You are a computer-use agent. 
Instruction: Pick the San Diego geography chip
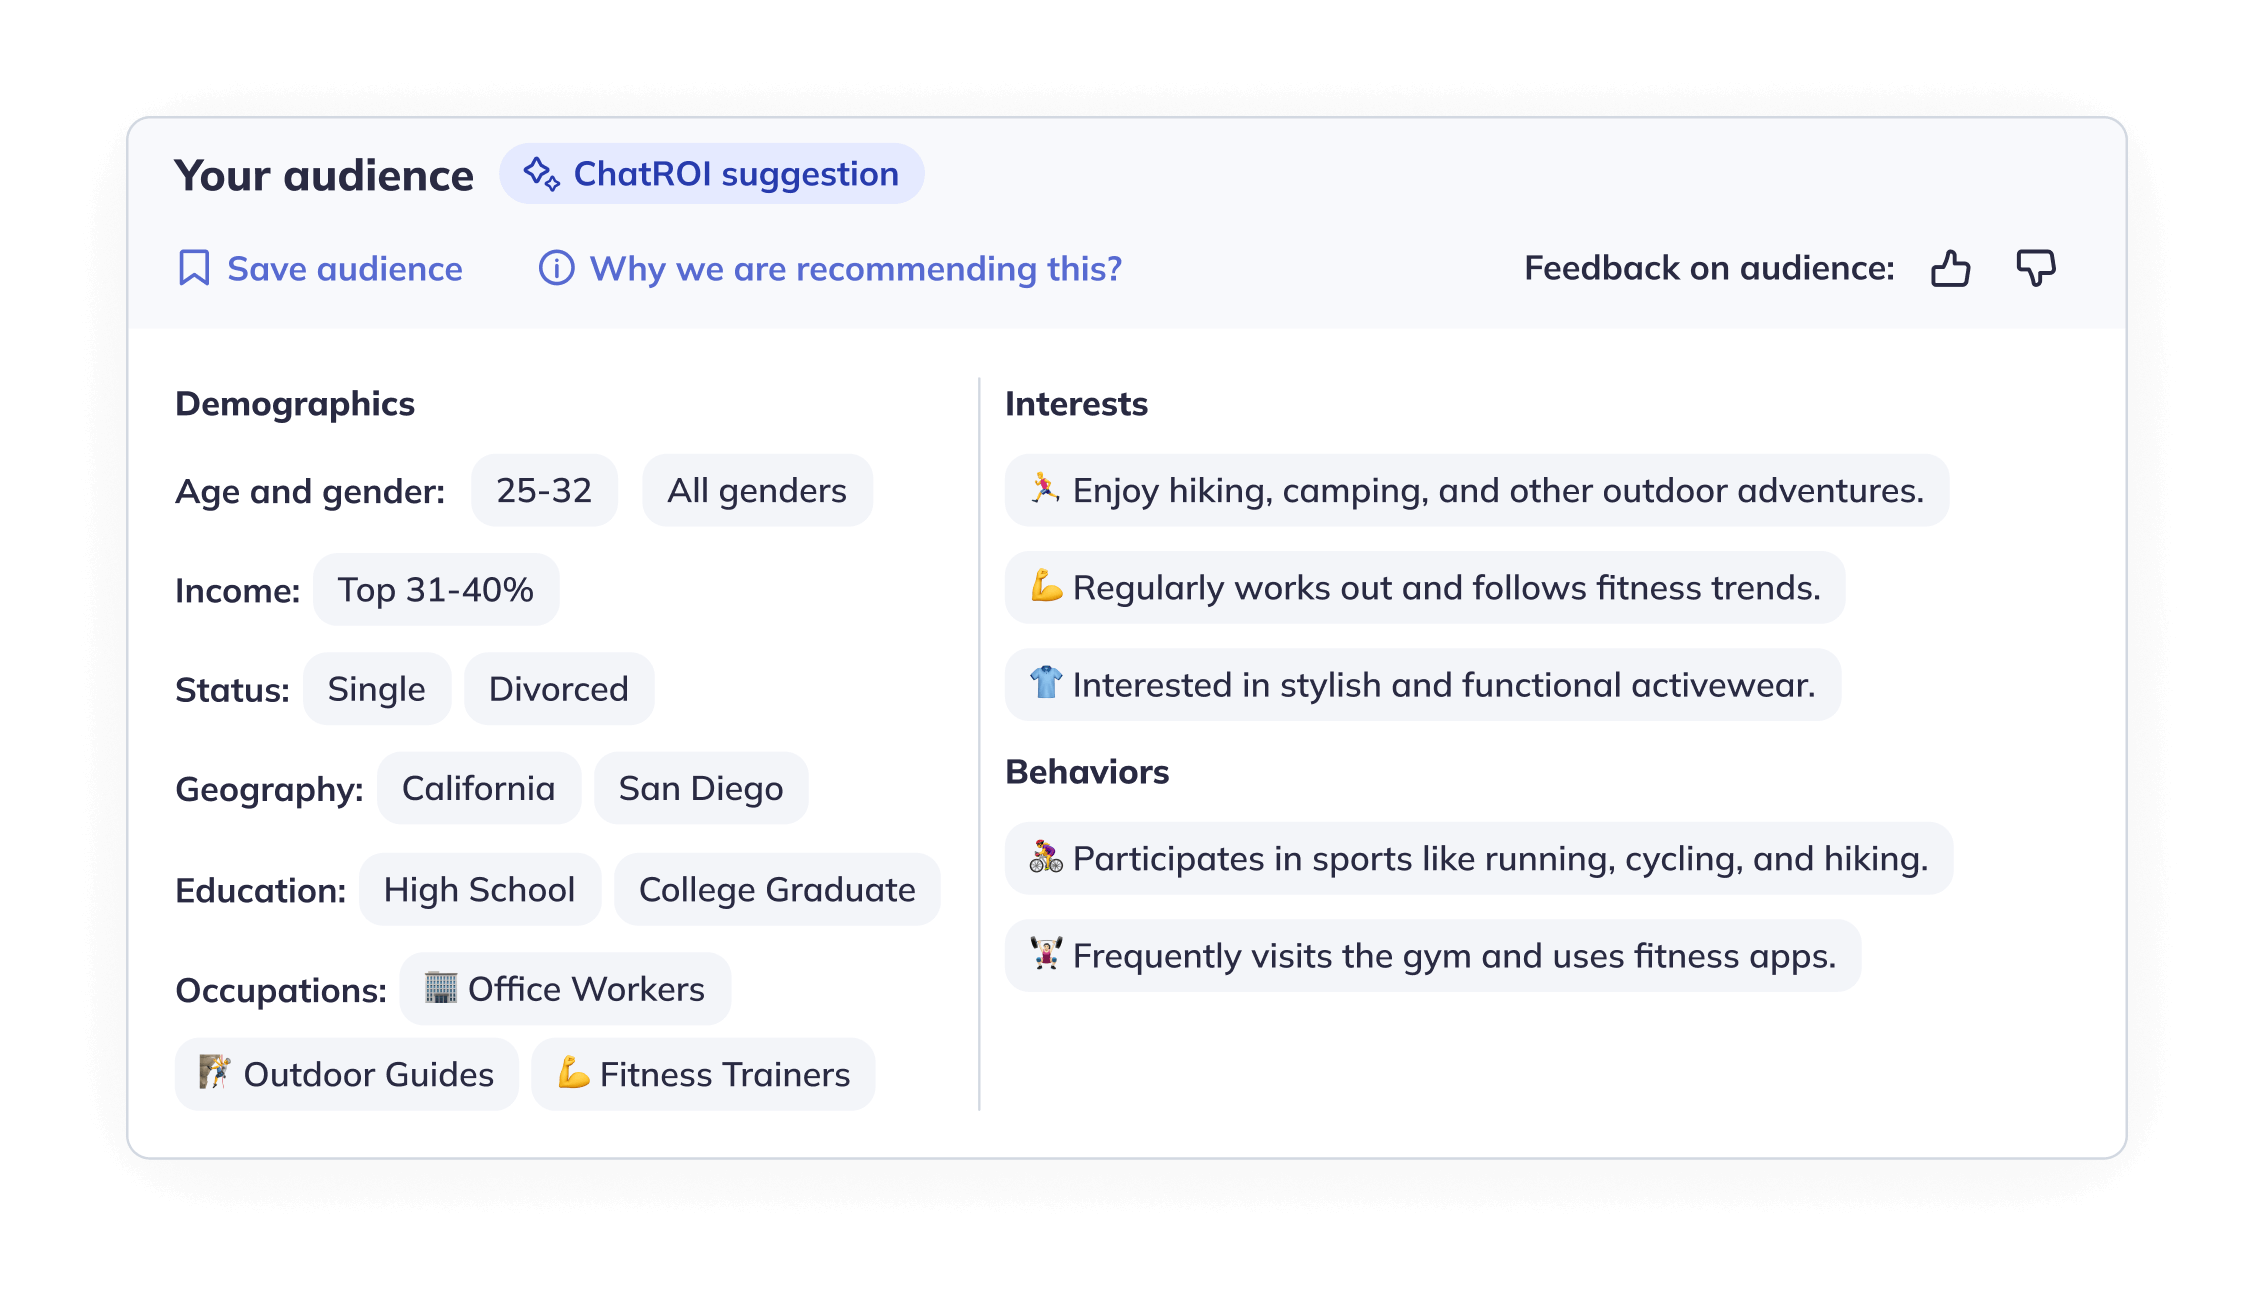[x=701, y=788]
